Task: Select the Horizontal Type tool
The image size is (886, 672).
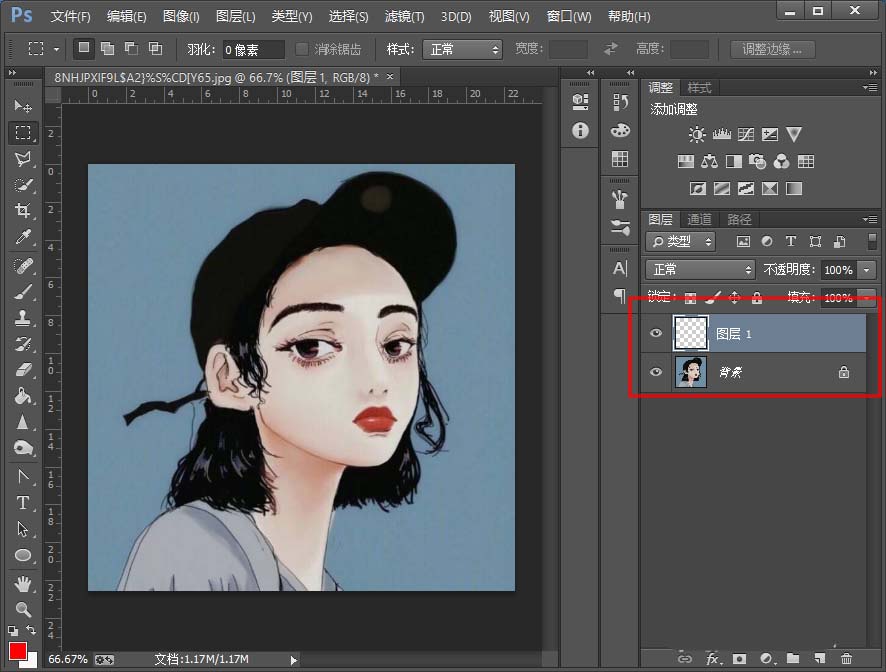Action: (23, 503)
